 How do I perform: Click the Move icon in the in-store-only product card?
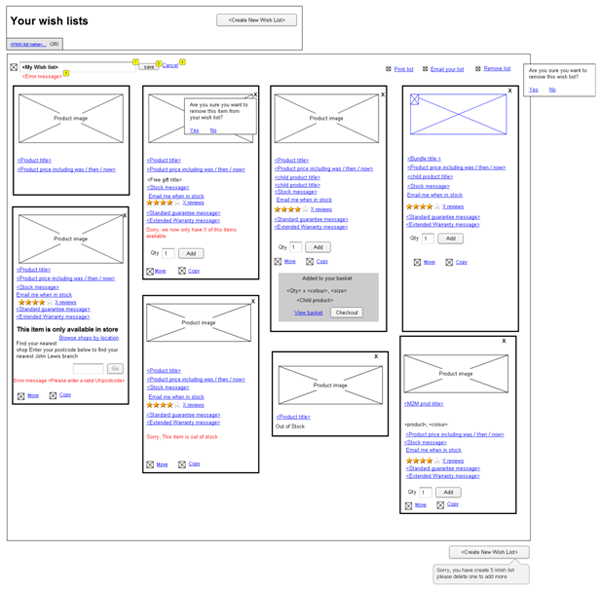[x=21, y=396]
